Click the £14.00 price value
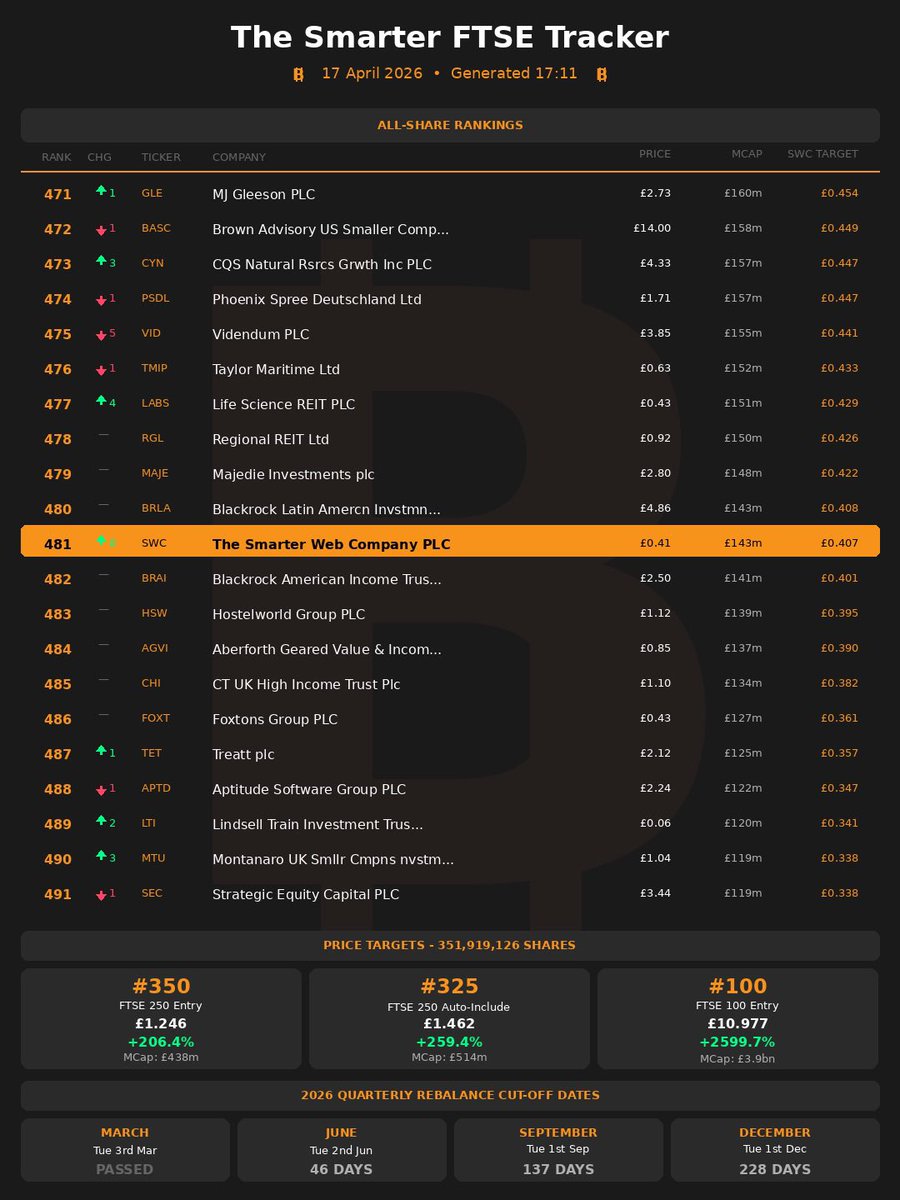The width and height of the screenshot is (900, 1200). pos(652,228)
